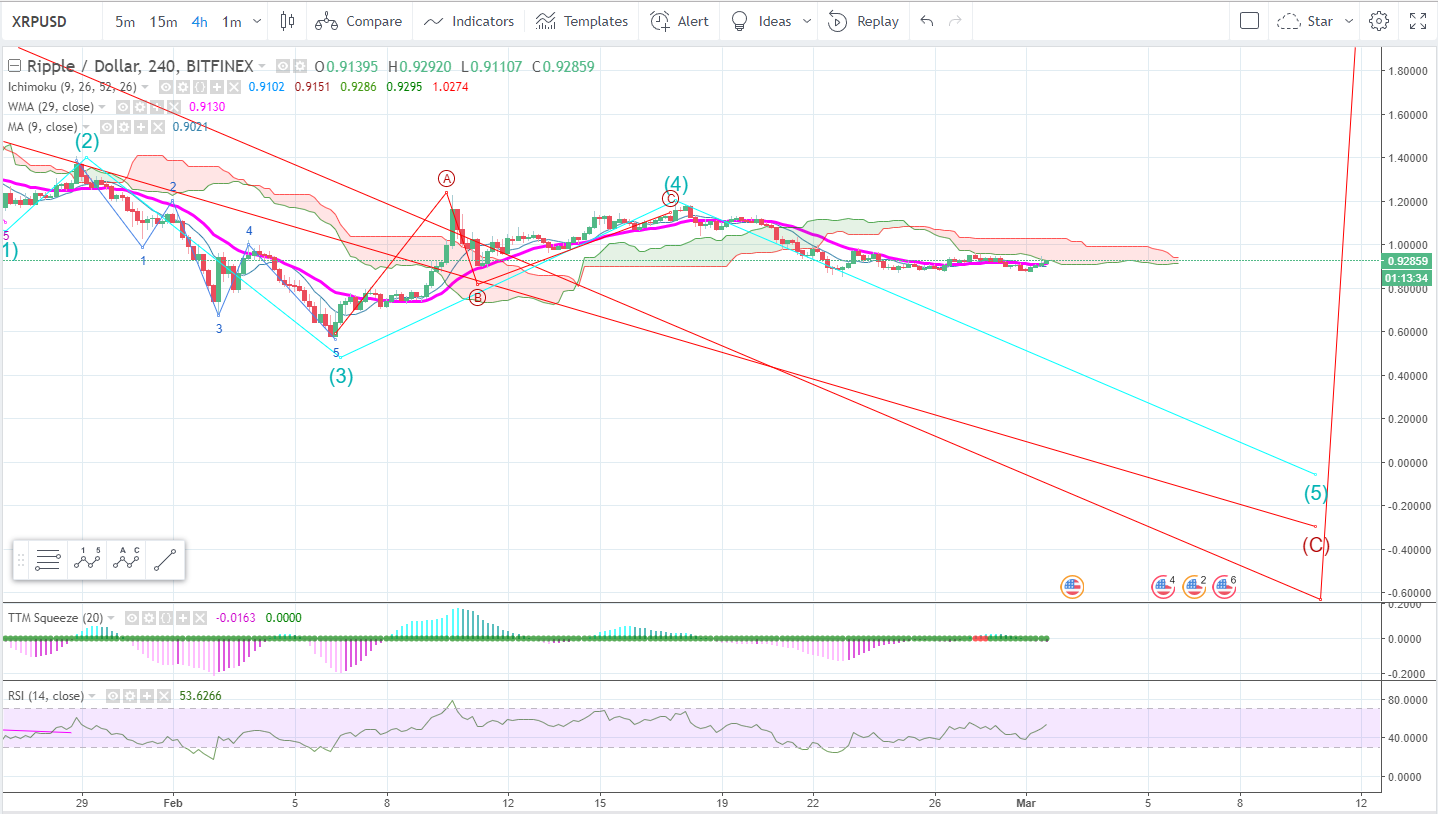Screen dimensions: 1438x814
Task: Hide the TTM Squeeze indicator
Action: point(132,618)
